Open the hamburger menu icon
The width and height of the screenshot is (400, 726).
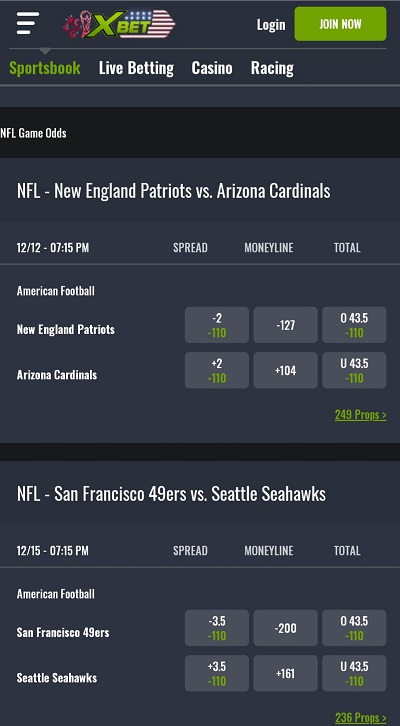[x=28, y=23]
